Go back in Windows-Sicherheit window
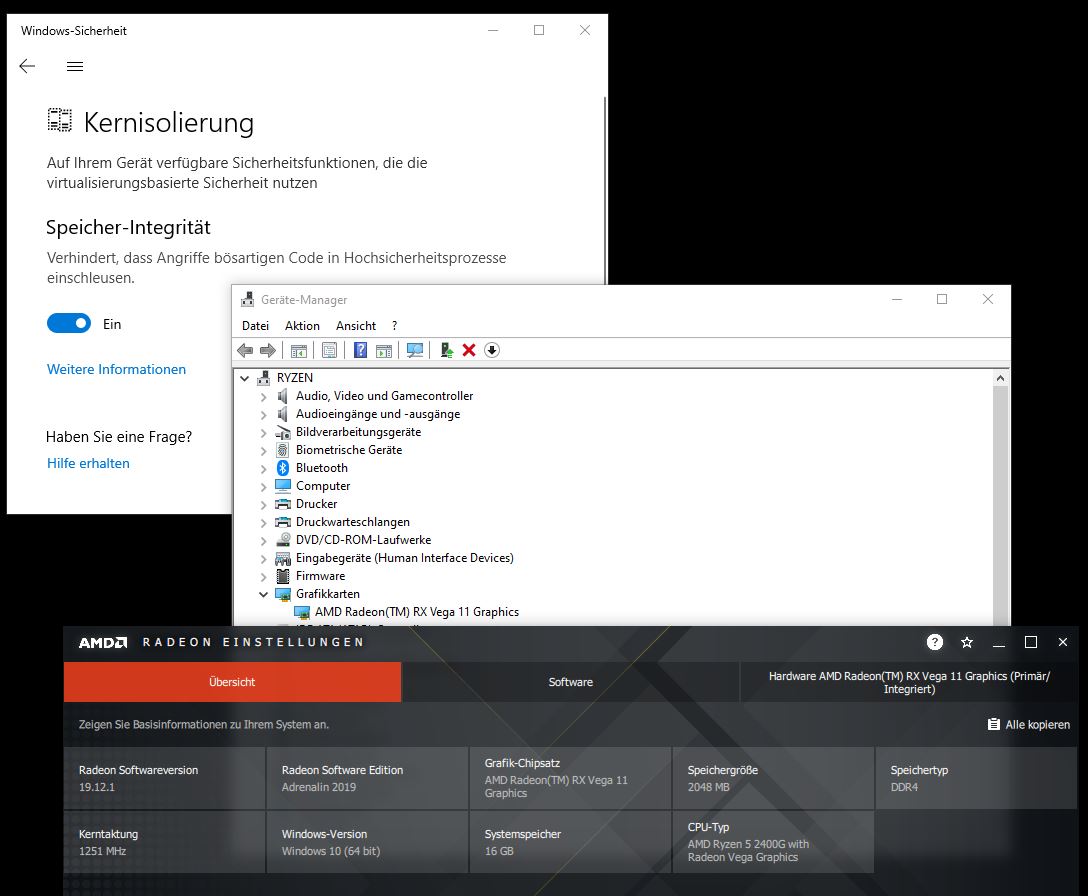Screen dimensions: 1088x896 [27, 66]
